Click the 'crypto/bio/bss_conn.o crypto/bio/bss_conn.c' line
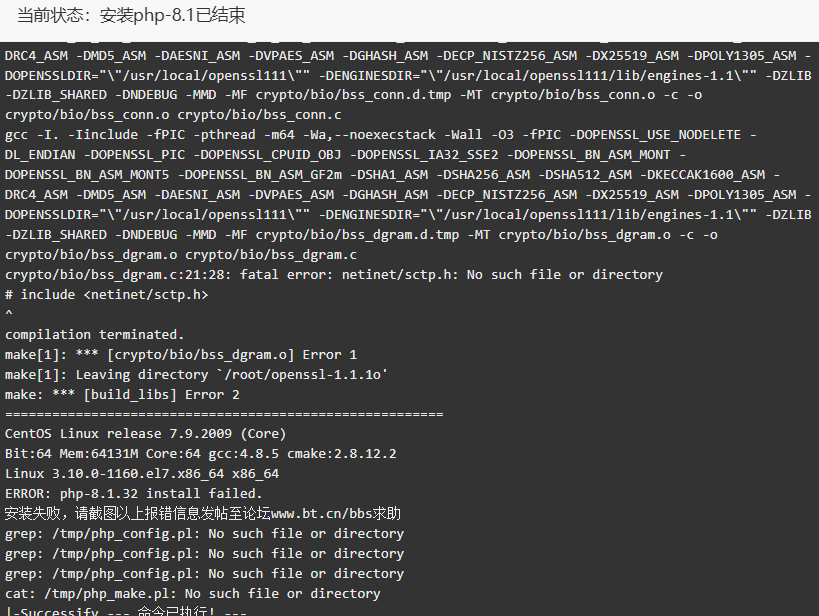819x616 pixels. click(173, 115)
